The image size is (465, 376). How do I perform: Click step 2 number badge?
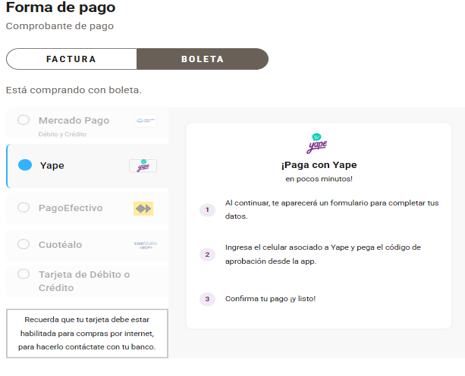207,255
